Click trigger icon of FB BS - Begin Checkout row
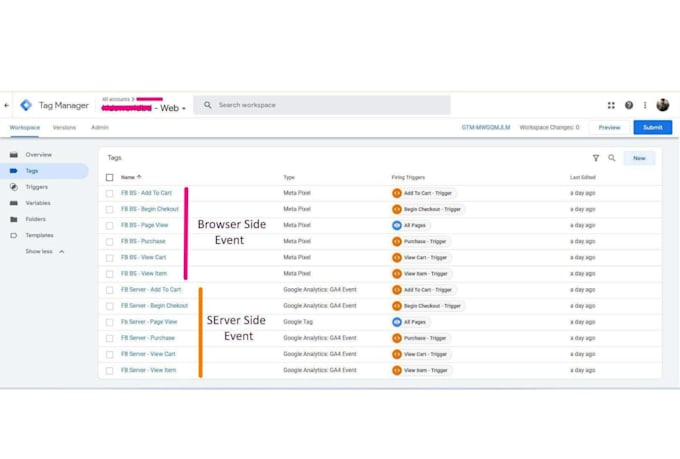680x459 pixels. pyautogui.click(x=397, y=209)
